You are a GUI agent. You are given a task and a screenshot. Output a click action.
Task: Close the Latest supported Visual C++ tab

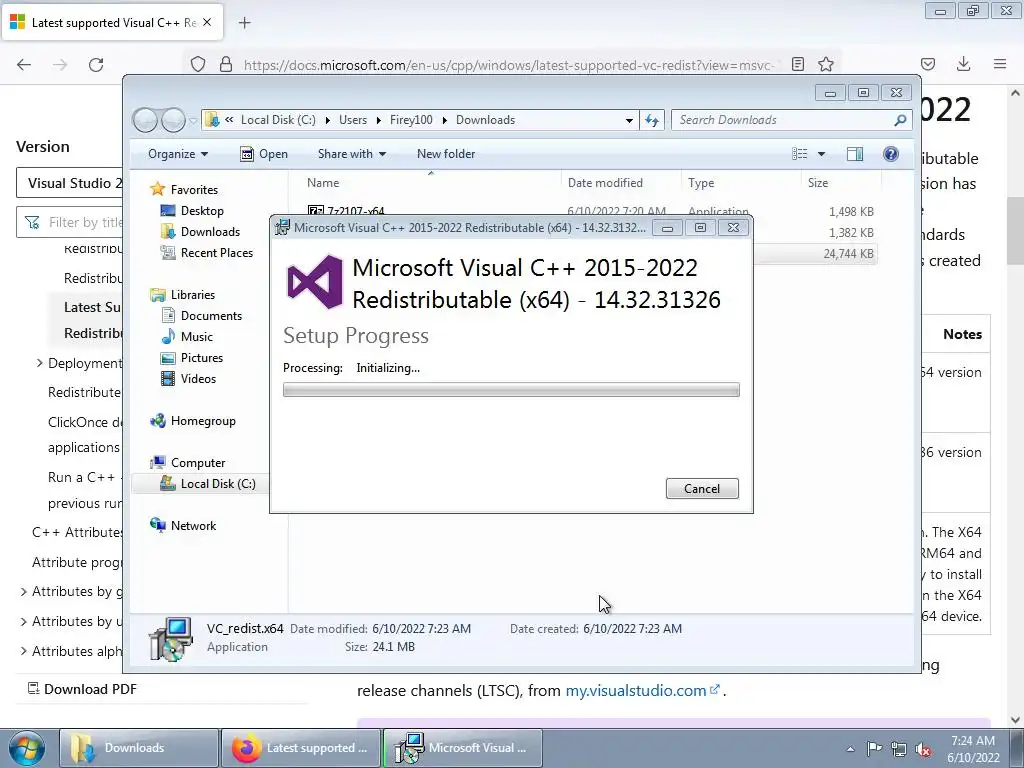(x=207, y=22)
